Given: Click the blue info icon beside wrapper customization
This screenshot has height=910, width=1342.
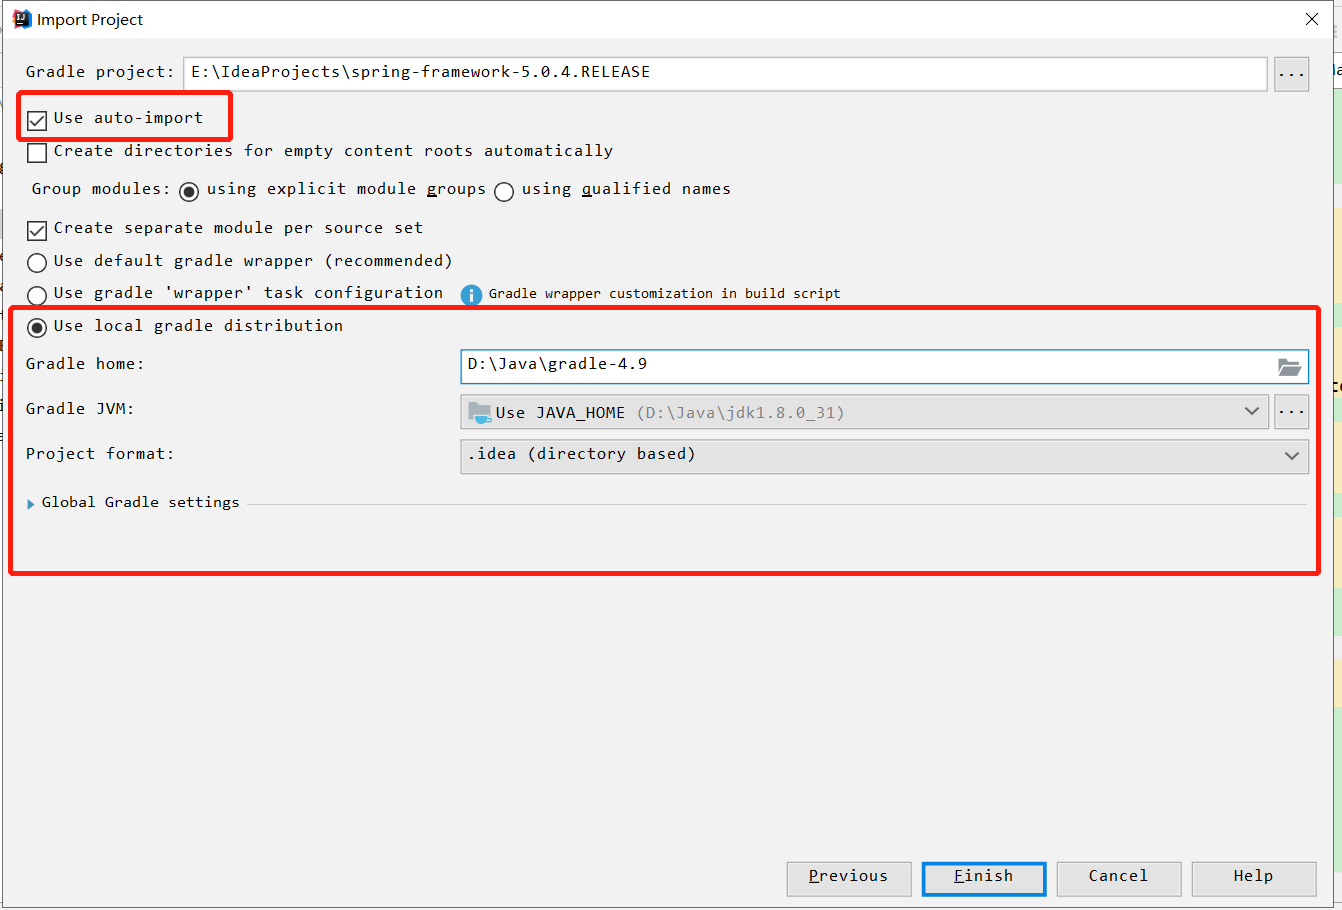Looking at the screenshot, I should click(x=471, y=295).
